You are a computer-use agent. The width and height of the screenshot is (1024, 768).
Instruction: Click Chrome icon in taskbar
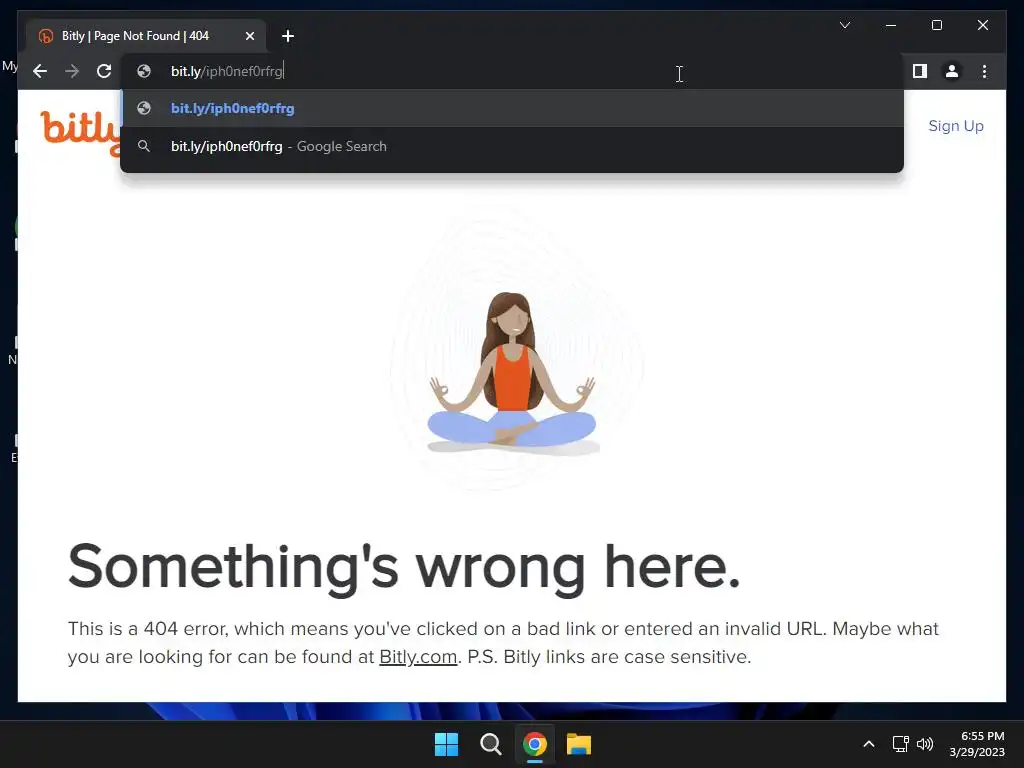pos(534,744)
